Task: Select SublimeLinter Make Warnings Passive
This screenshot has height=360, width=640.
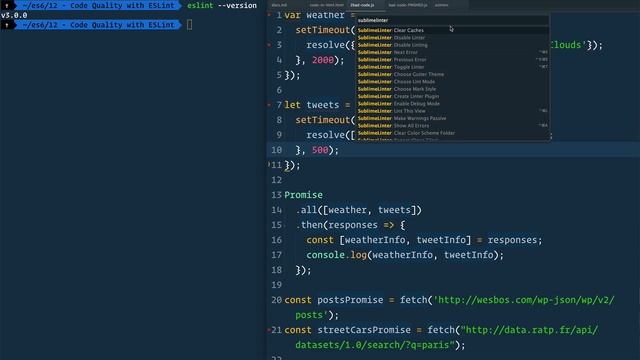Action: tap(452, 118)
